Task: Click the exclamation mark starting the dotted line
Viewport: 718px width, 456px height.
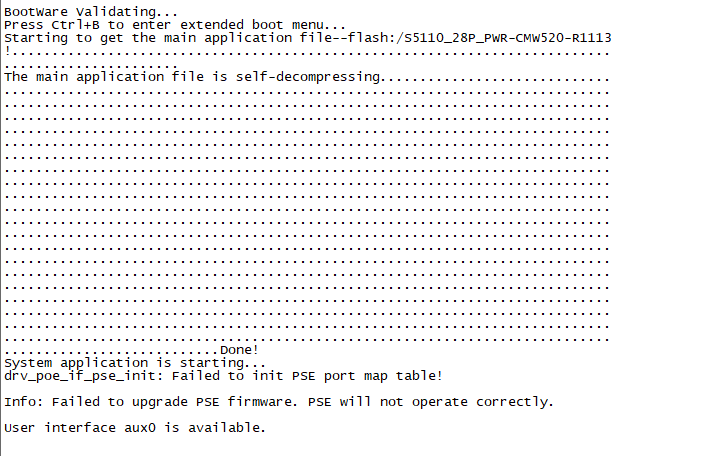Action: [x=7, y=50]
